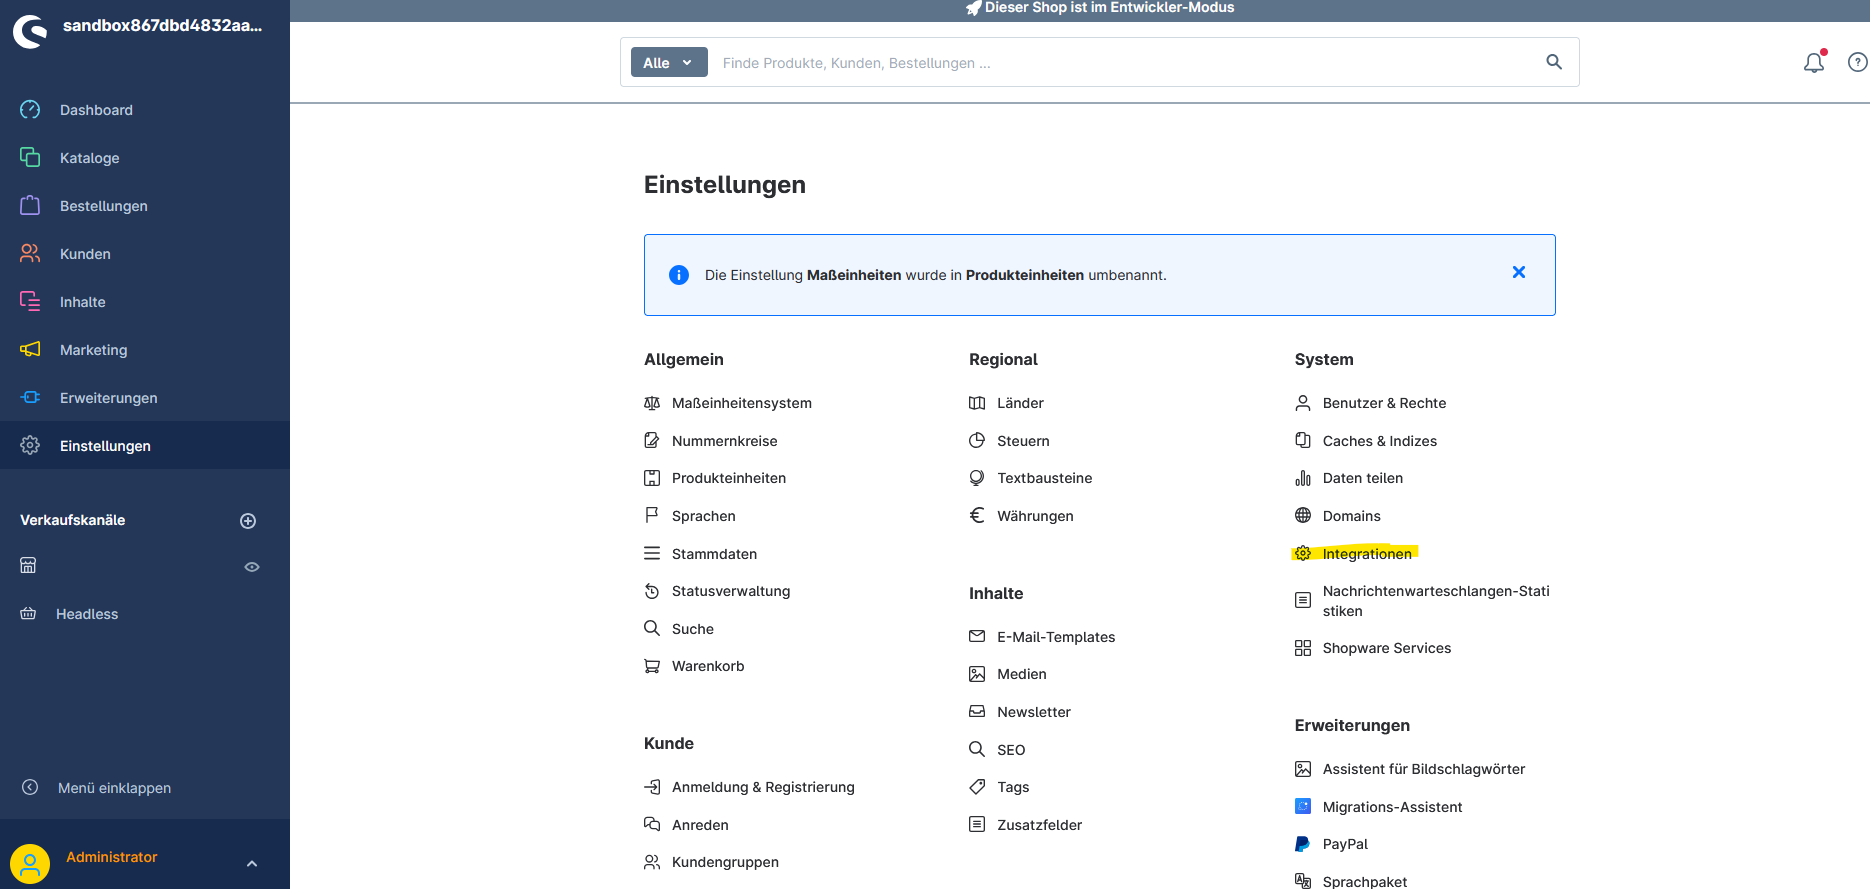Click the Währungen euro icon
The width and height of the screenshot is (1870, 889).
(x=977, y=516)
